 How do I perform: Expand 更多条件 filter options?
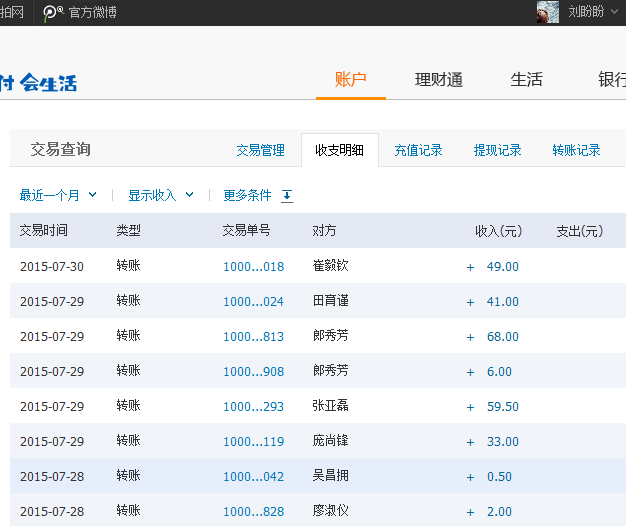pos(247,196)
